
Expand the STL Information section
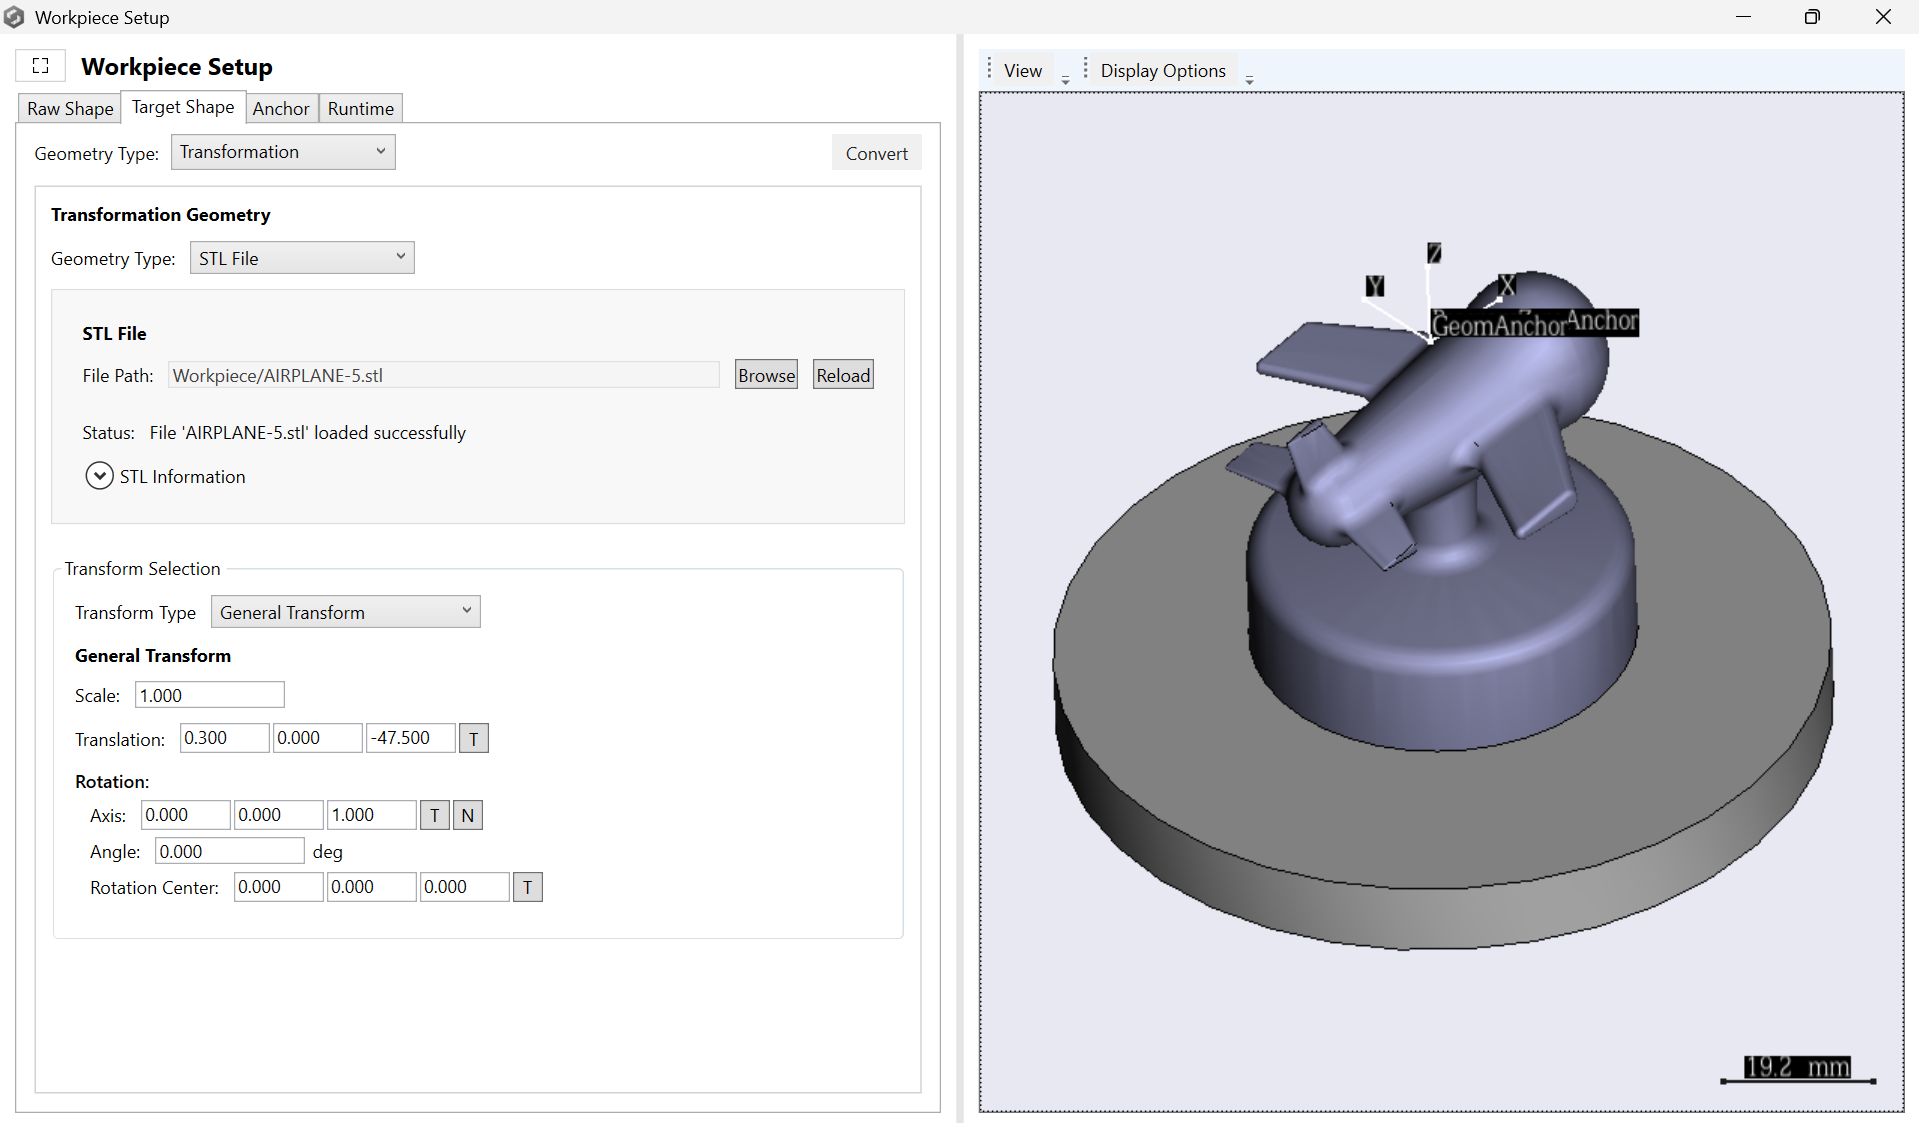[99, 476]
